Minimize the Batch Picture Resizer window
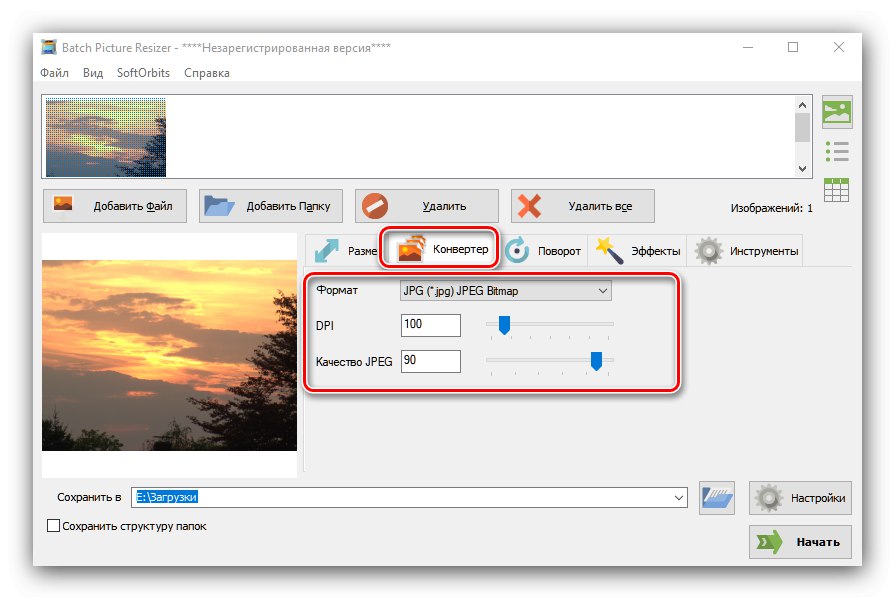 (748, 47)
